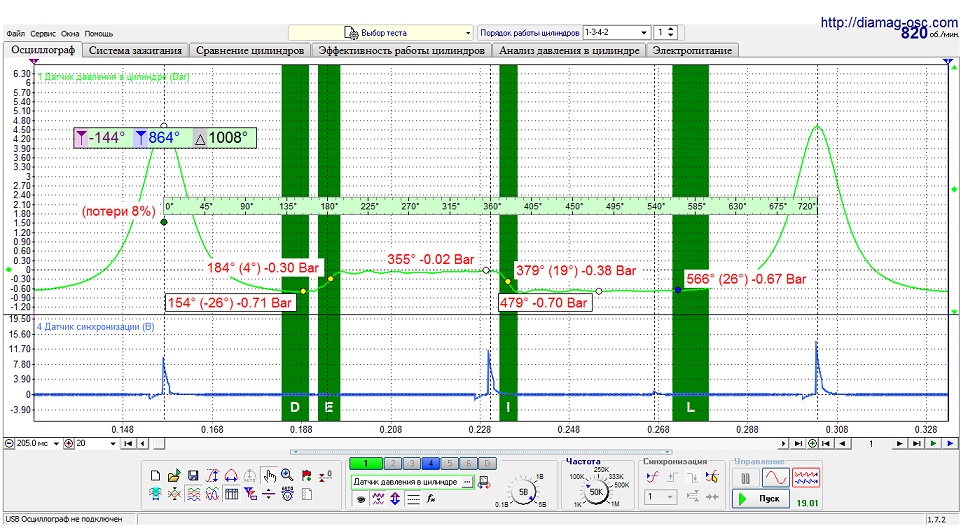Adjust the 5В voltage range knob
The width and height of the screenshot is (968, 528).
click(x=524, y=492)
